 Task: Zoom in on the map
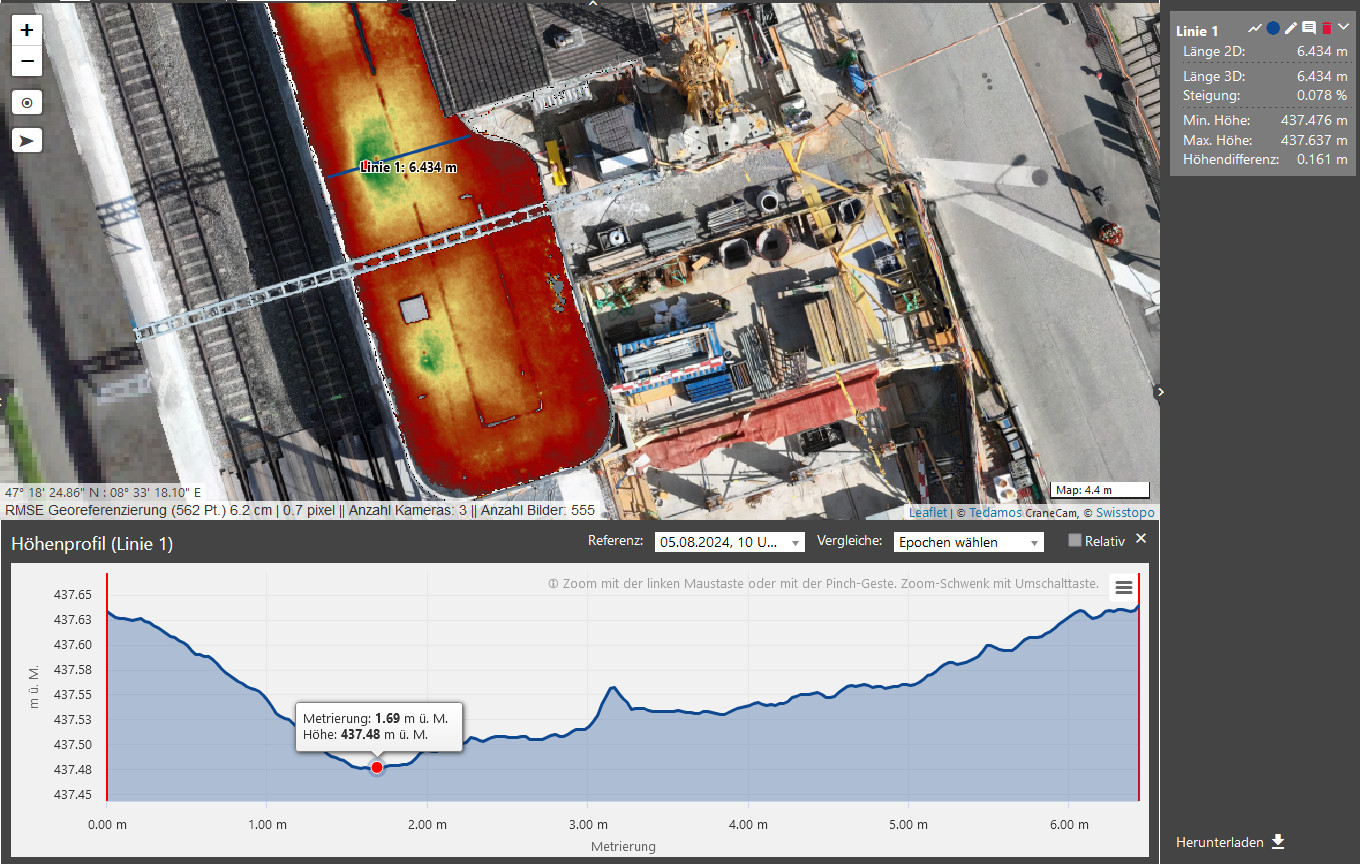pyautogui.click(x=27, y=30)
